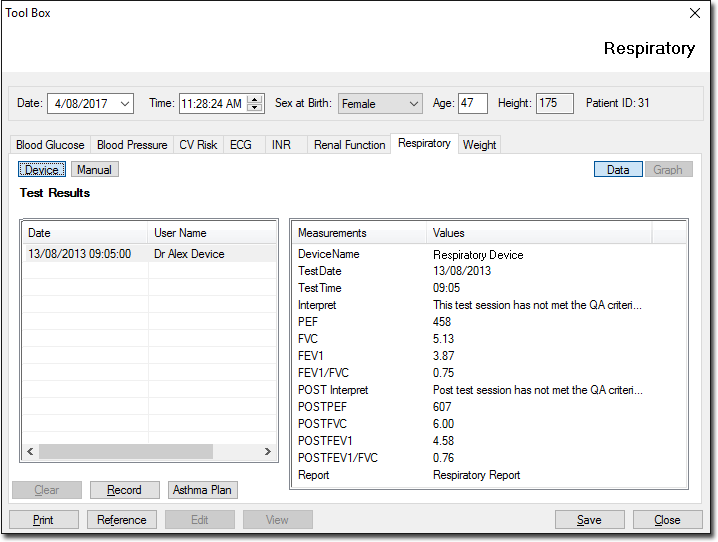
Task: Open the Asthma Plan
Action: click(x=202, y=490)
